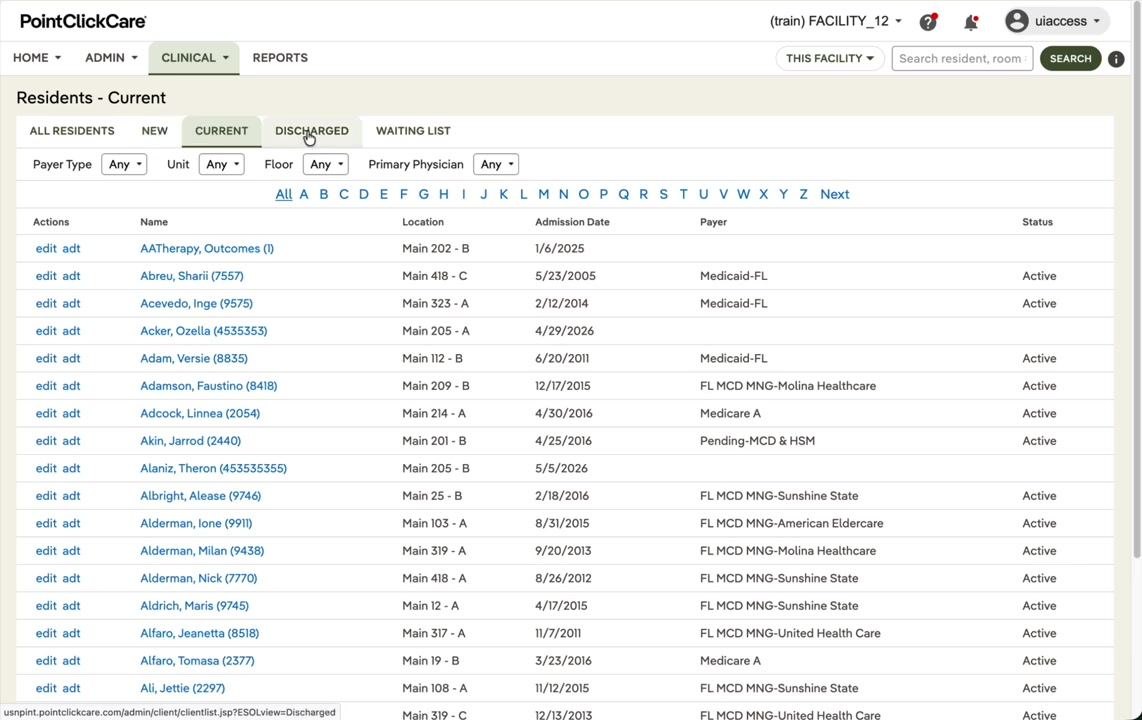Click the All letter filter

pos(283,194)
